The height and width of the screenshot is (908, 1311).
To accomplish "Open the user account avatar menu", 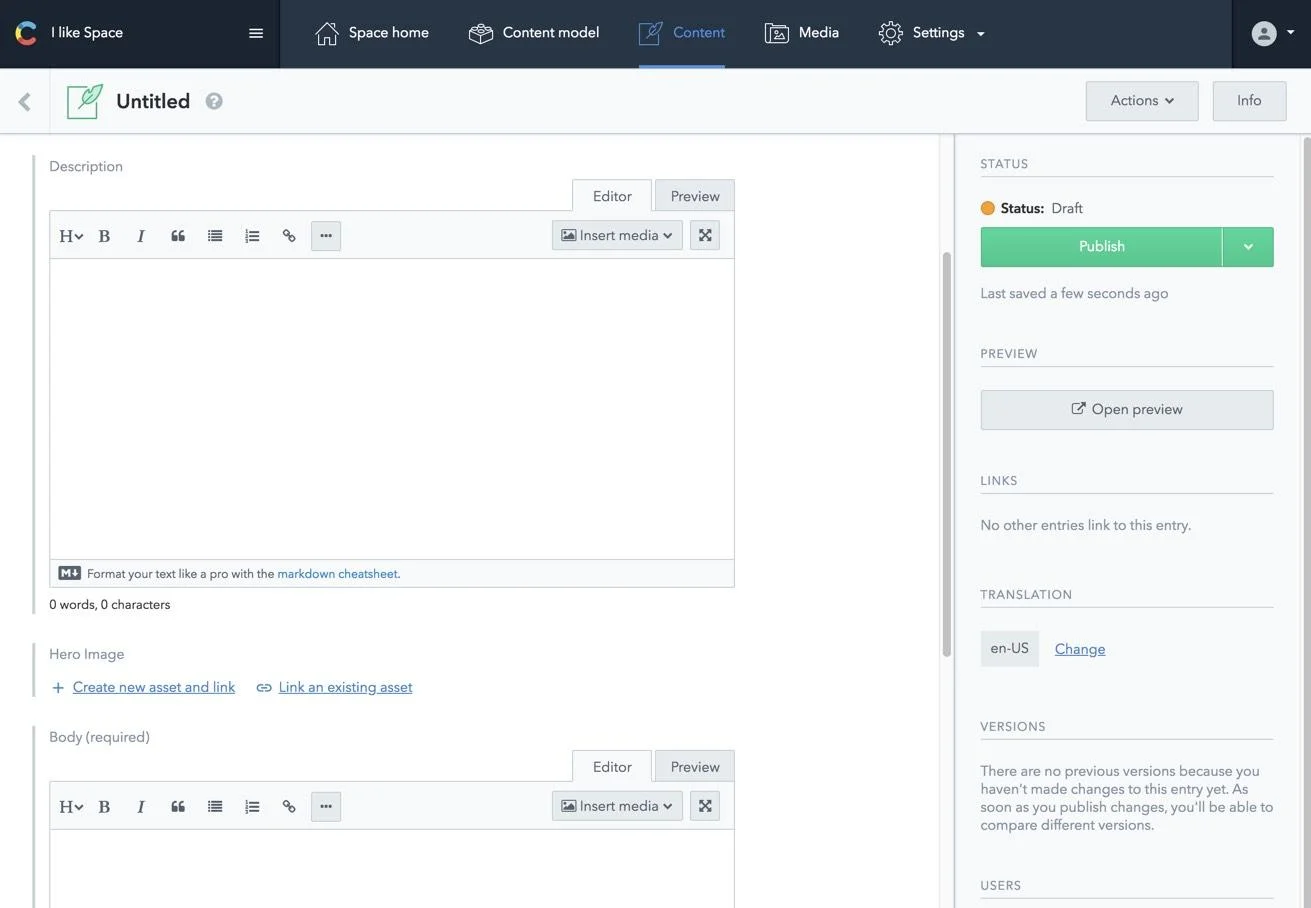I will point(1272,33).
